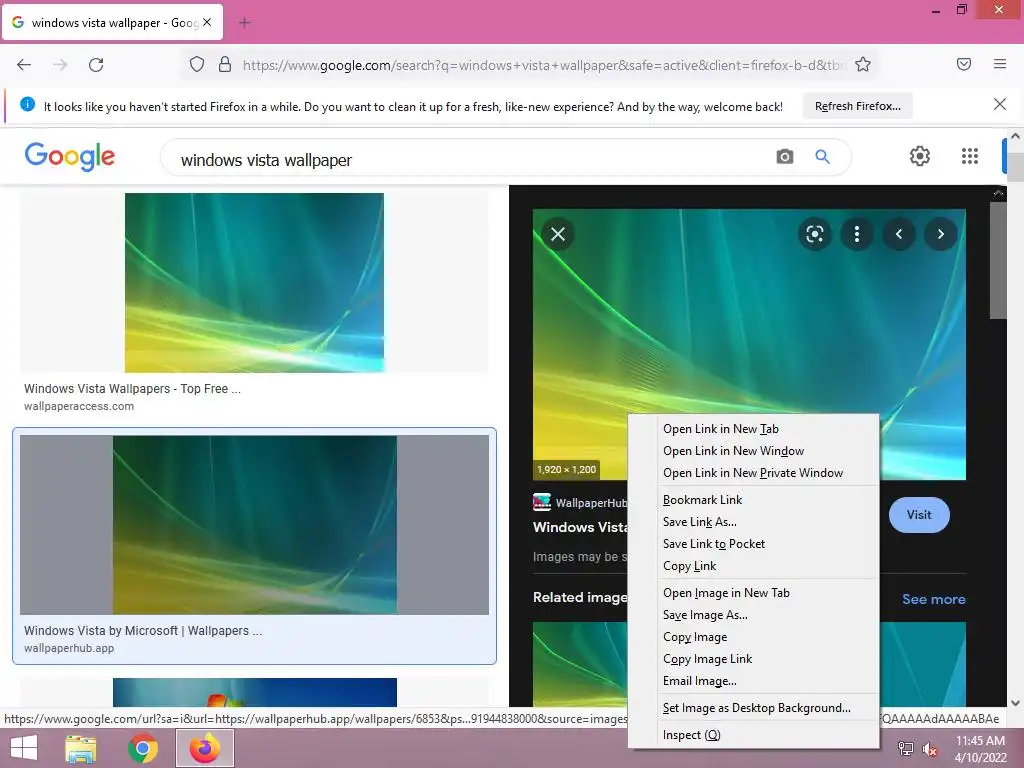Screen dimensions: 1024x768
Task: Click the blue magnifier search icon
Action: coord(822,157)
